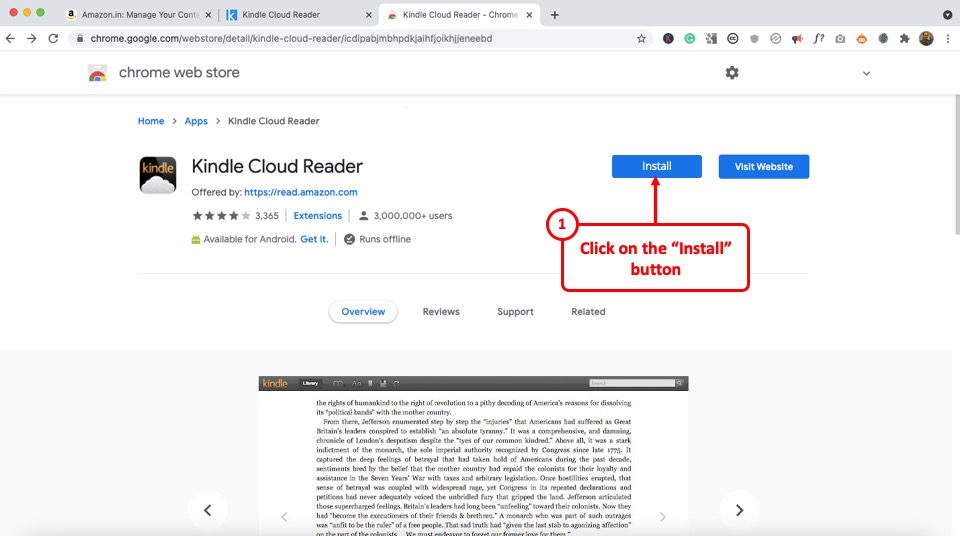Image resolution: width=960 pixels, height=536 pixels.
Task: Open the Extensions category link
Action: tap(317, 216)
